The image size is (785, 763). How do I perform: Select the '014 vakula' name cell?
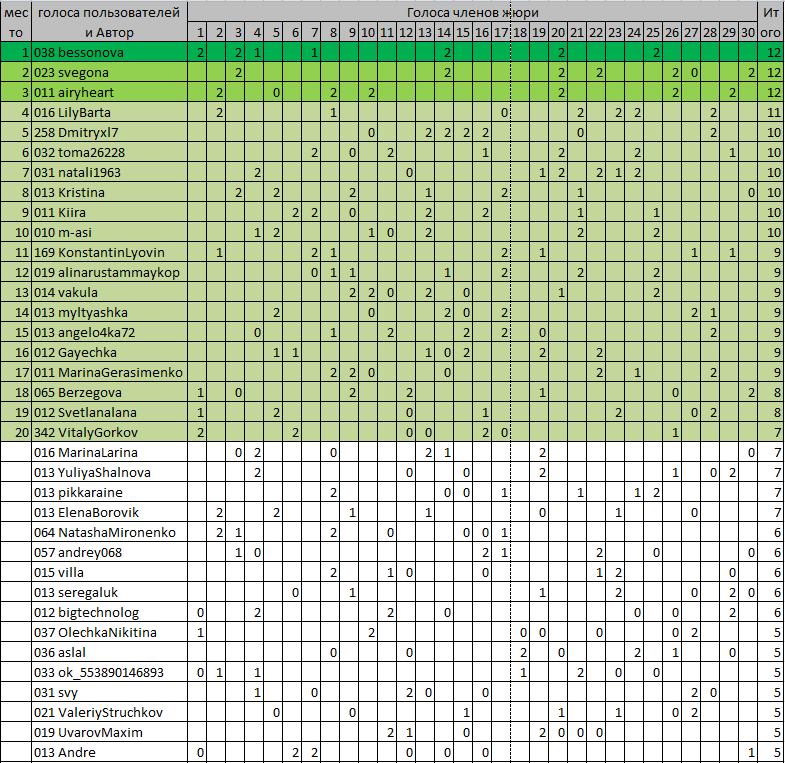pos(109,293)
